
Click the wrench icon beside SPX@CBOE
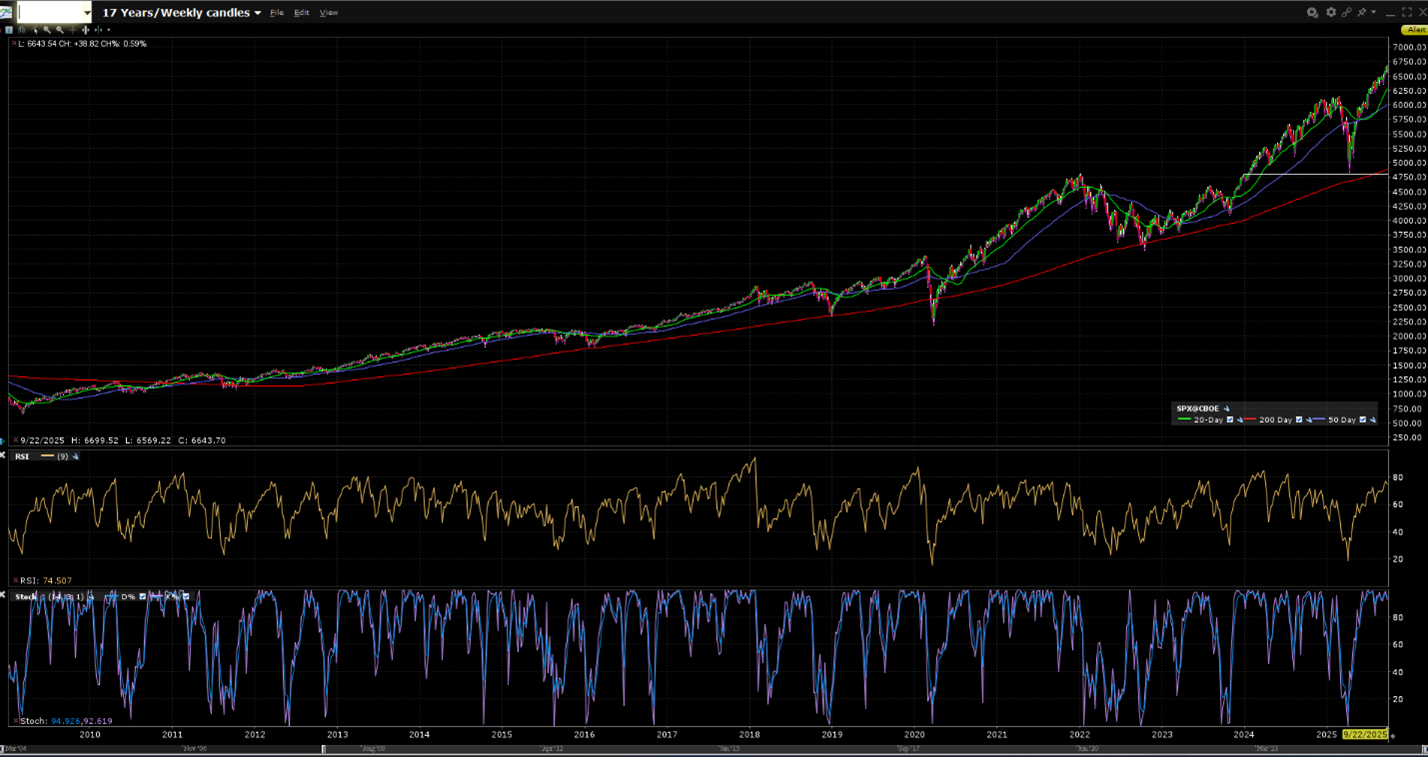click(x=1228, y=408)
